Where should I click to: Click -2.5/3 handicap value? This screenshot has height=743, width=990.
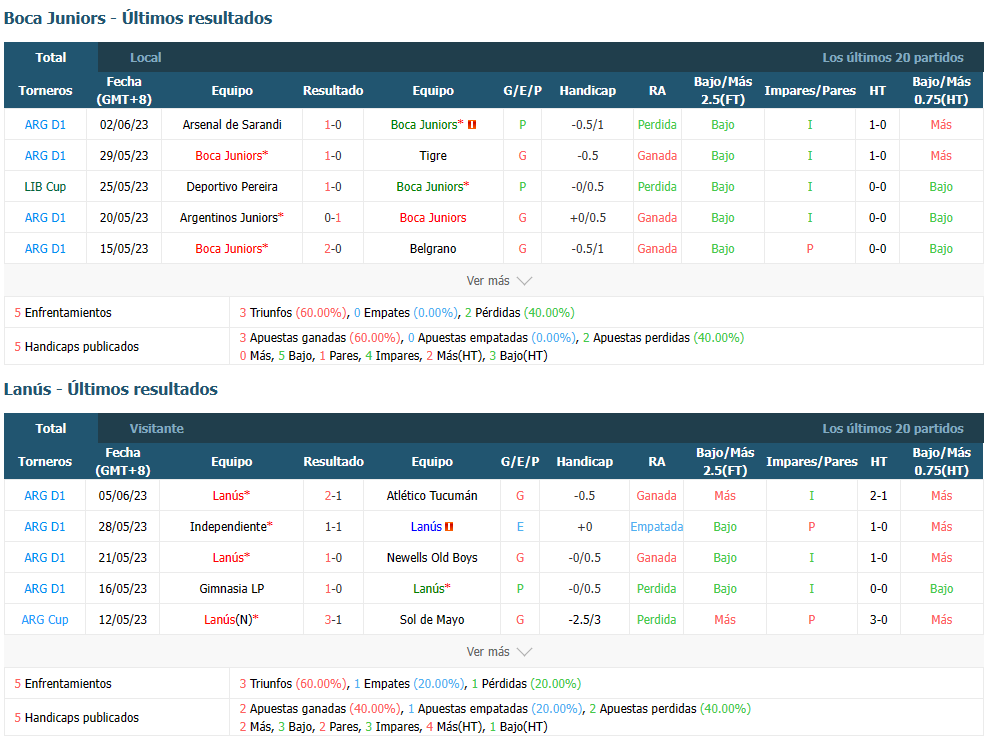(x=585, y=620)
